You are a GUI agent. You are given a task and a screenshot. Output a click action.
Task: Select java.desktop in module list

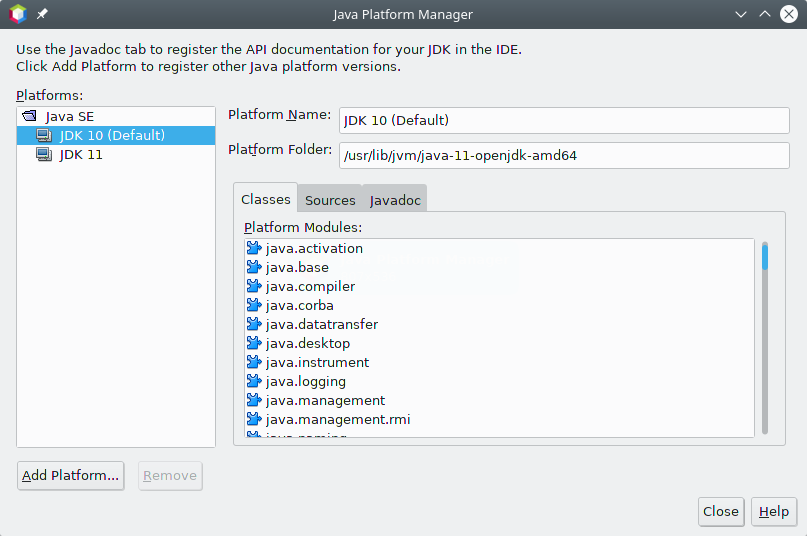499,343
